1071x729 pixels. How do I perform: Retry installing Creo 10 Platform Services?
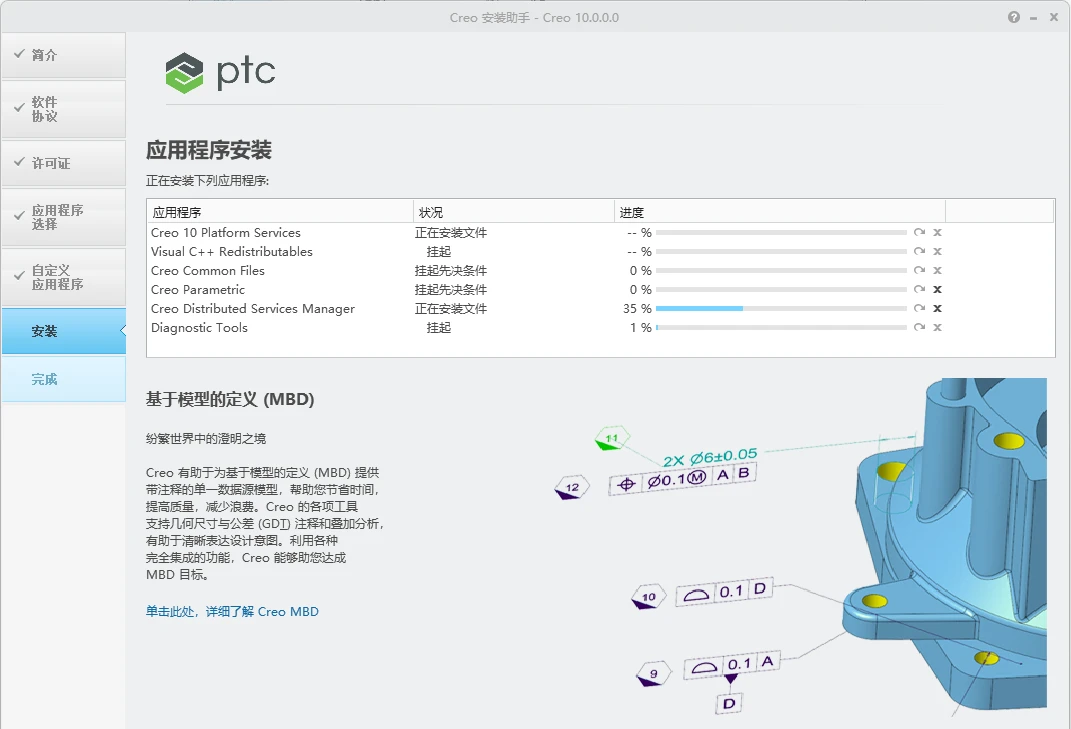(919, 232)
